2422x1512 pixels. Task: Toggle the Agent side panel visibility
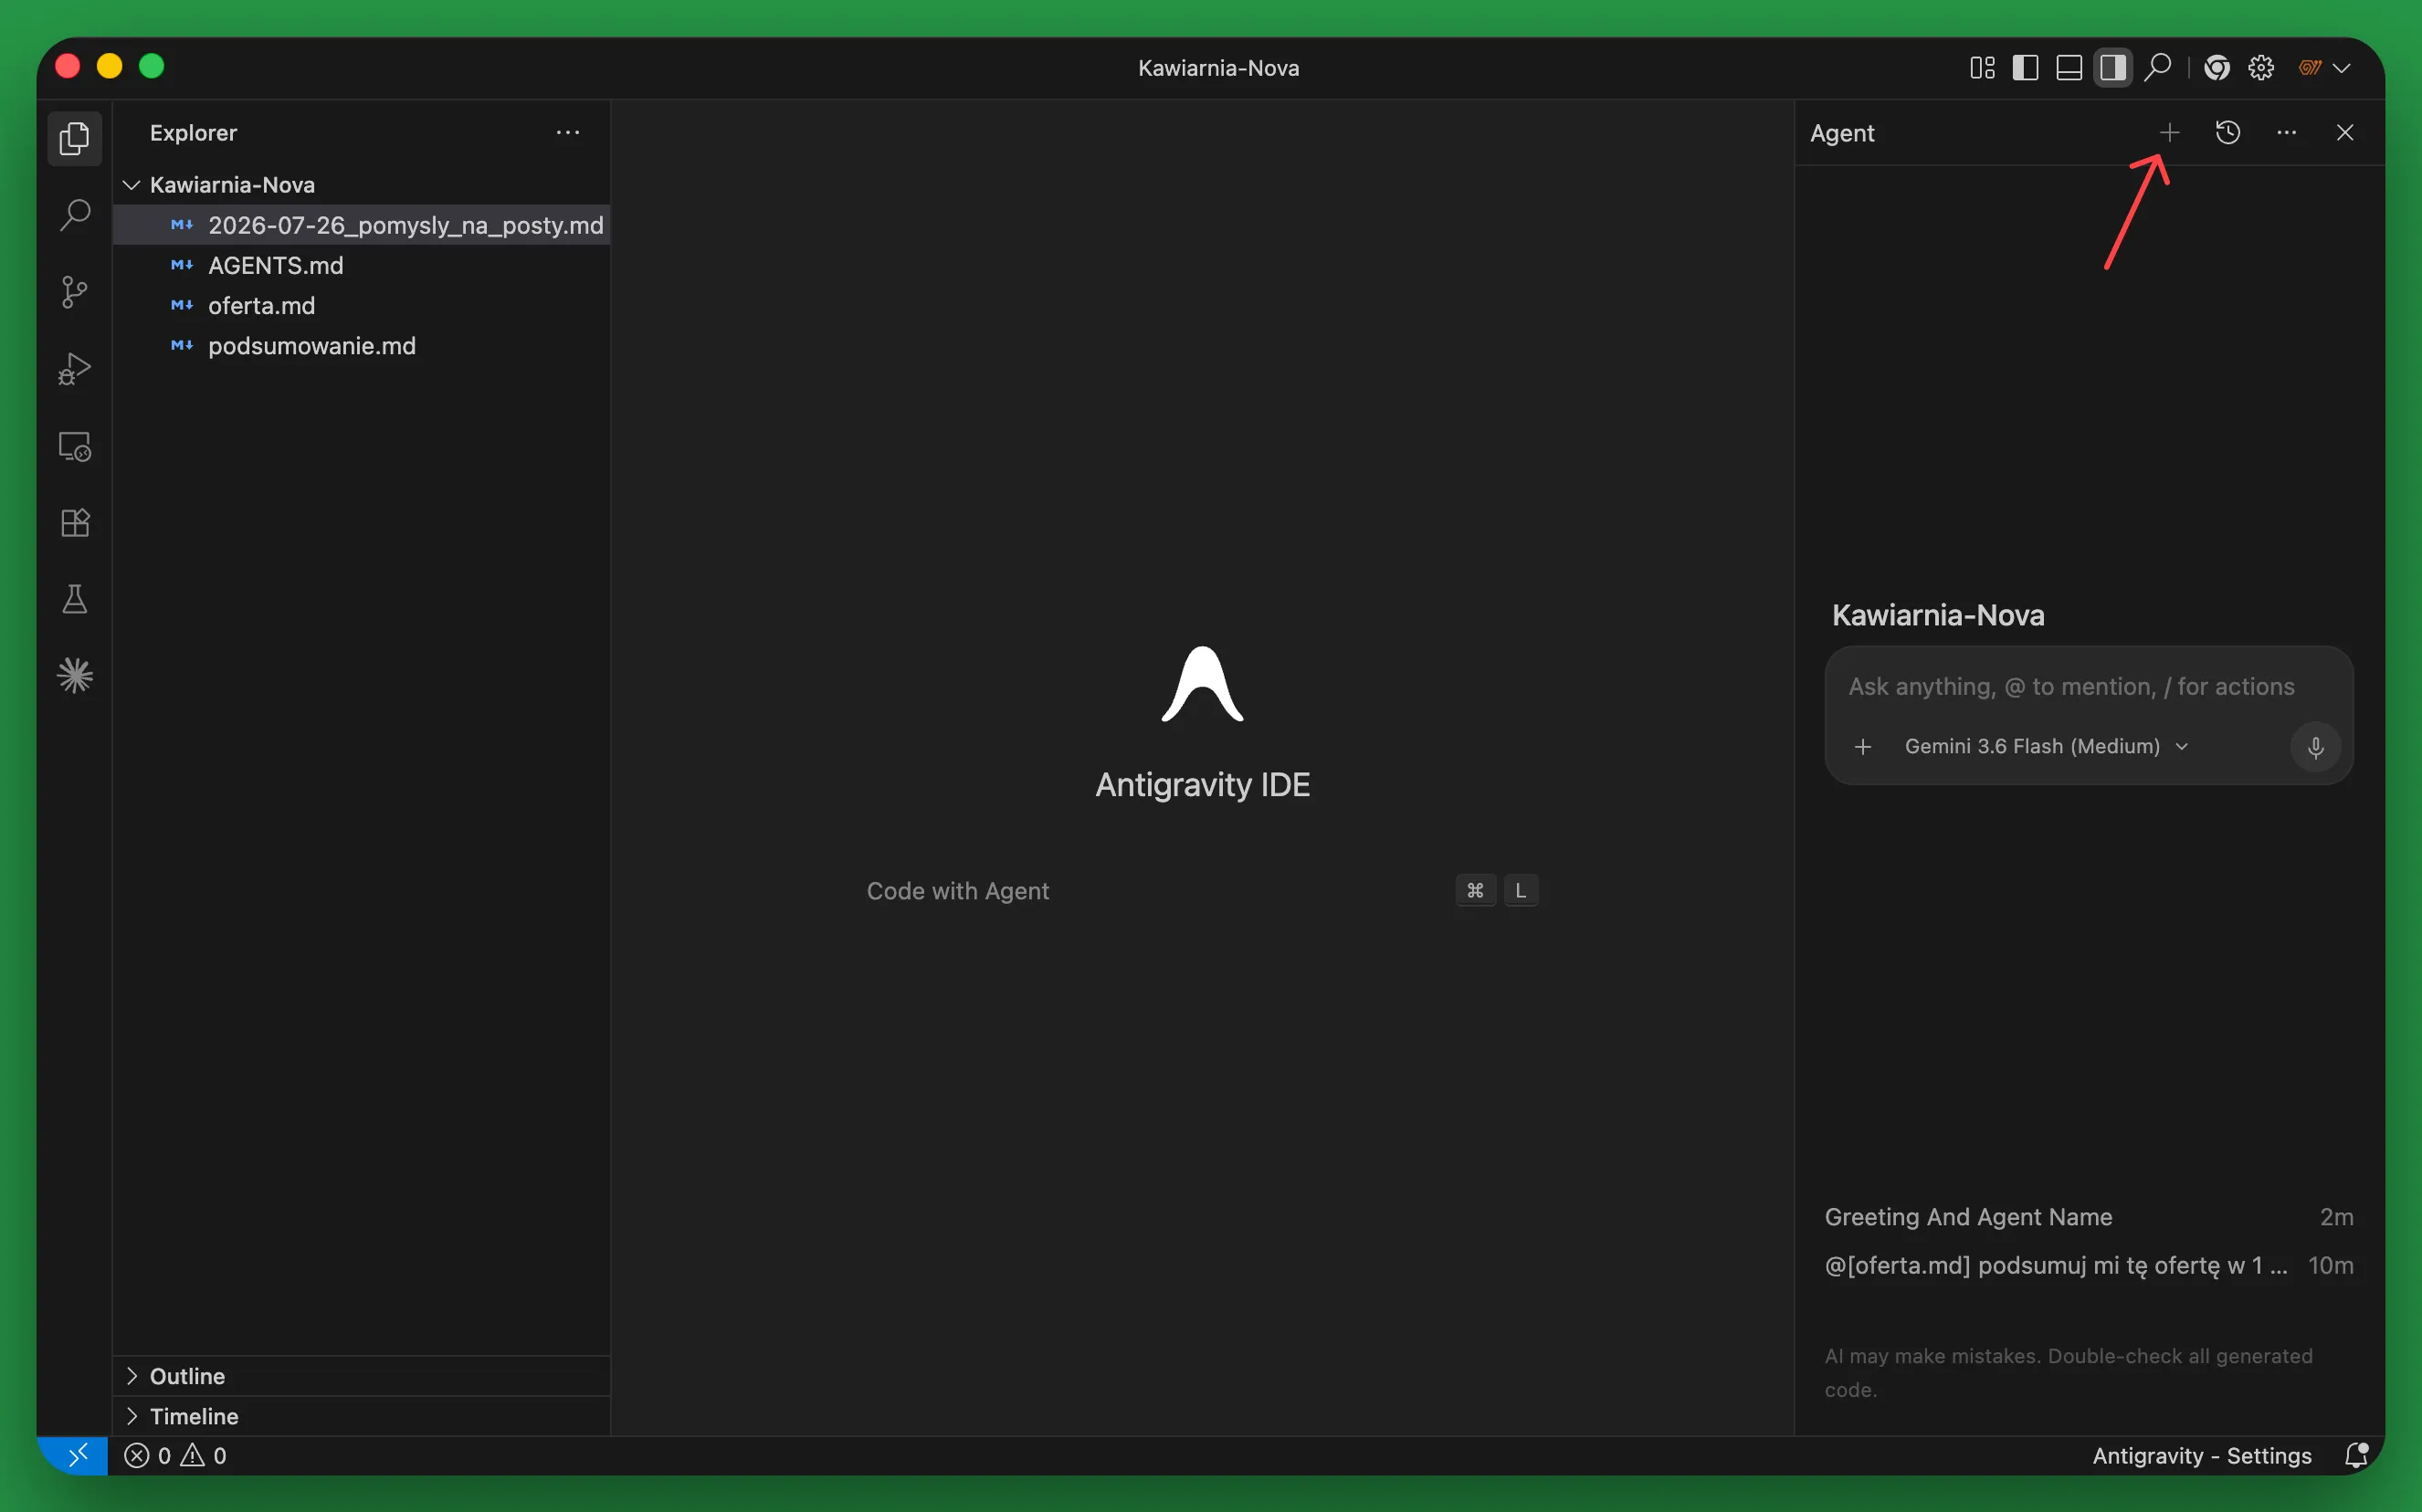tap(2113, 68)
